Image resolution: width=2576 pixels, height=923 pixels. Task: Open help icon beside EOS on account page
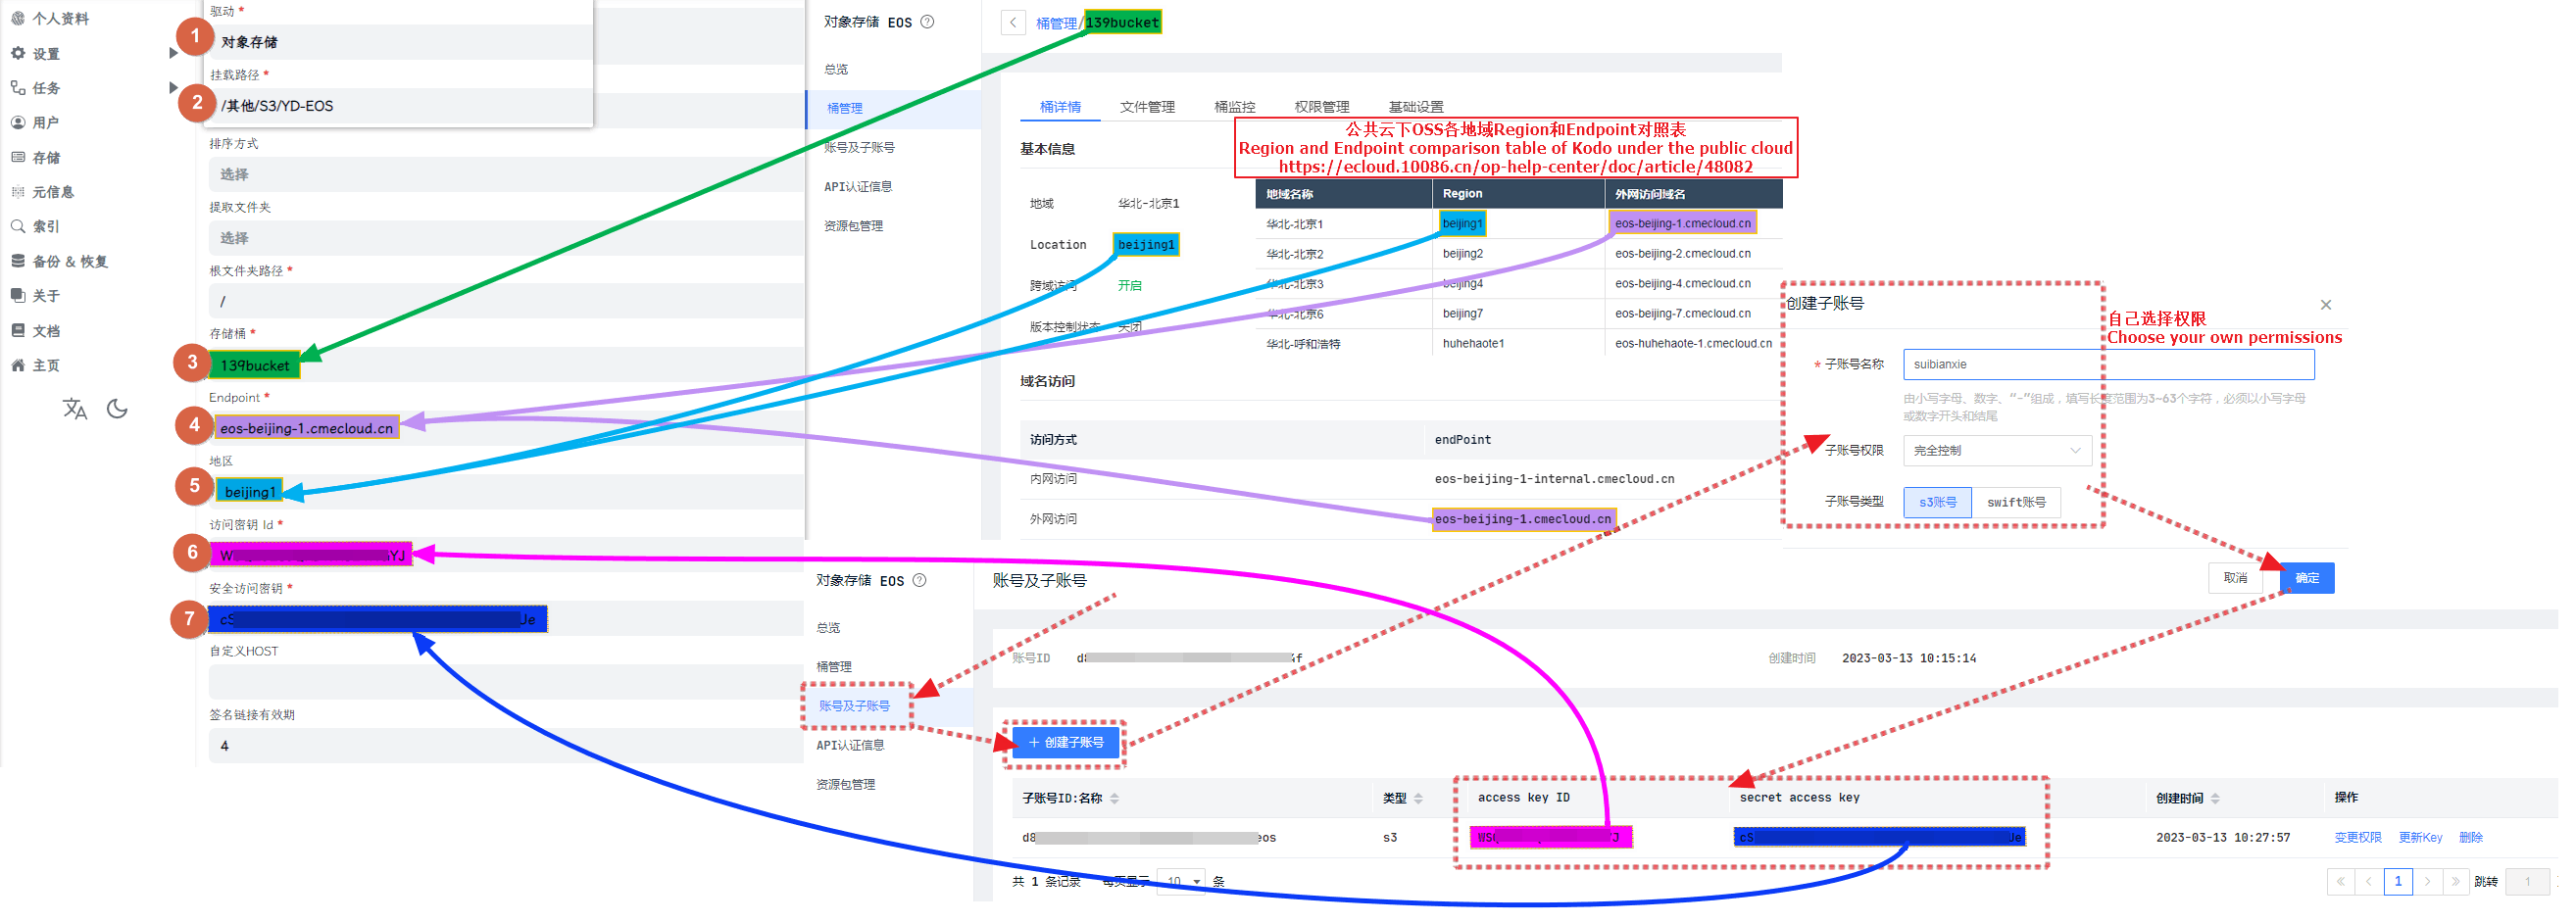[920, 580]
